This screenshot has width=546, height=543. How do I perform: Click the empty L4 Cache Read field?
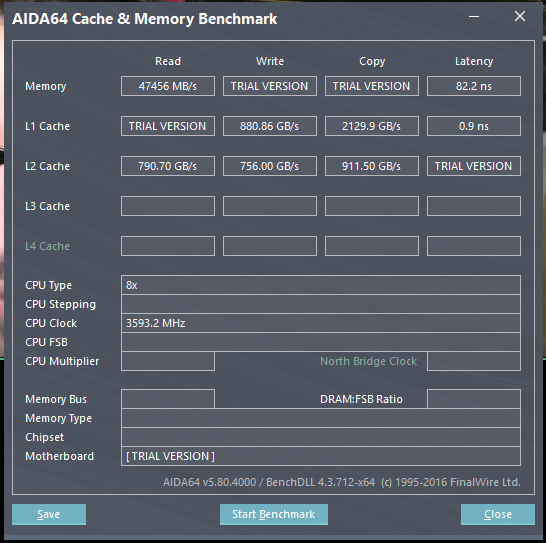pos(168,246)
